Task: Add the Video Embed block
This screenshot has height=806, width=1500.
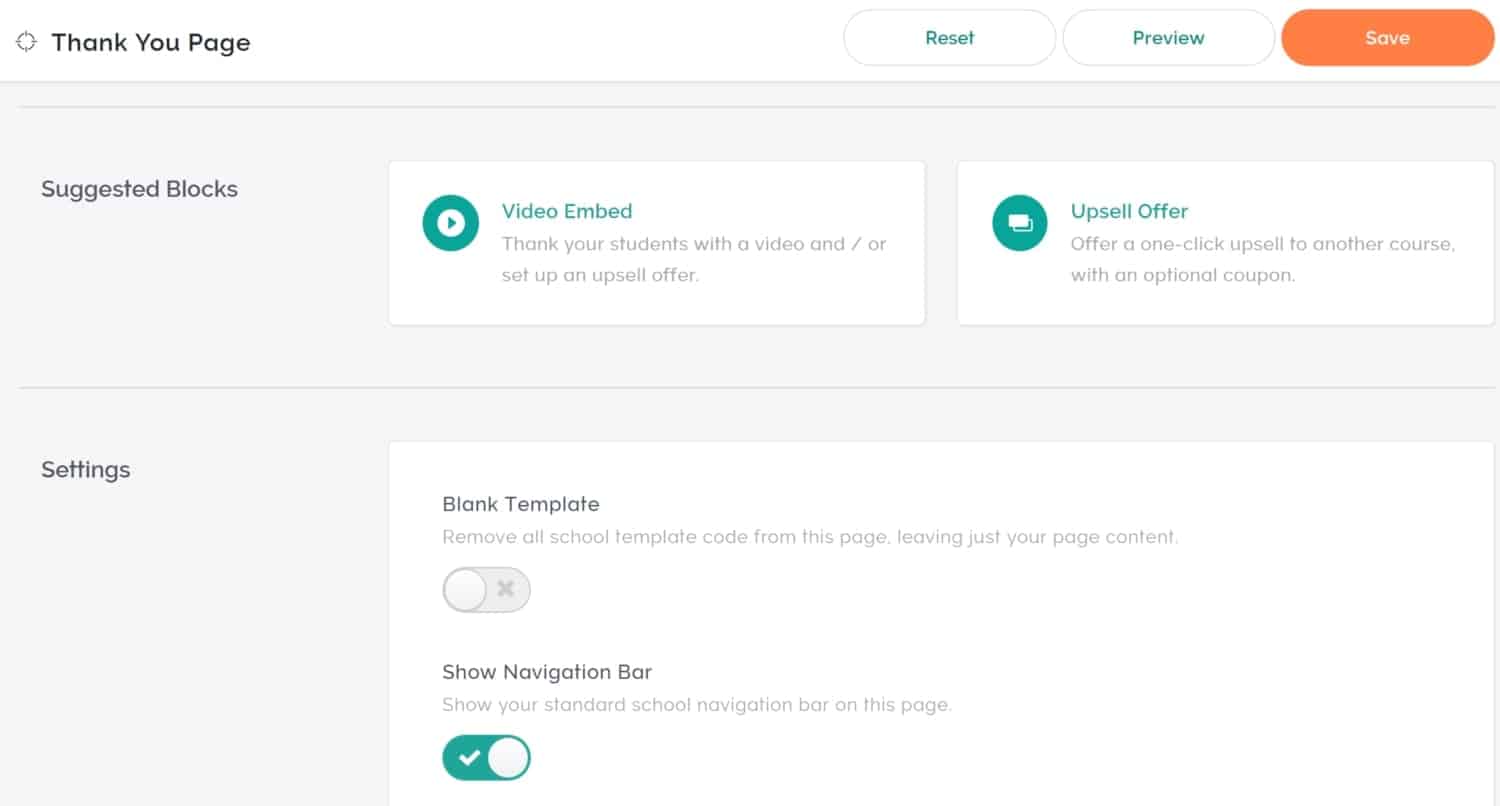Action: point(657,243)
